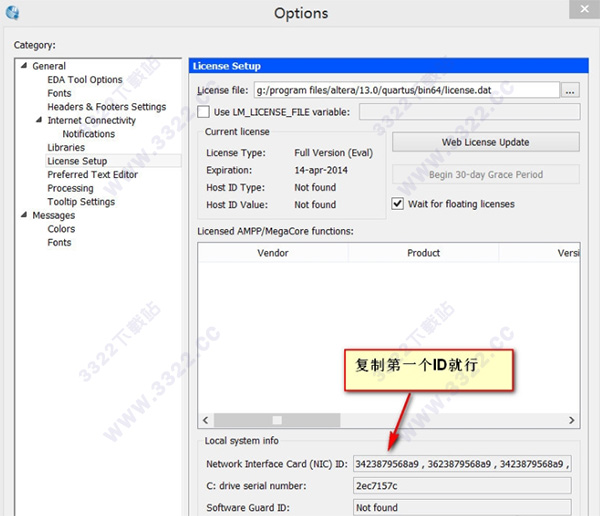Select Colors under Messages
600x516 pixels.
[x=61, y=229]
